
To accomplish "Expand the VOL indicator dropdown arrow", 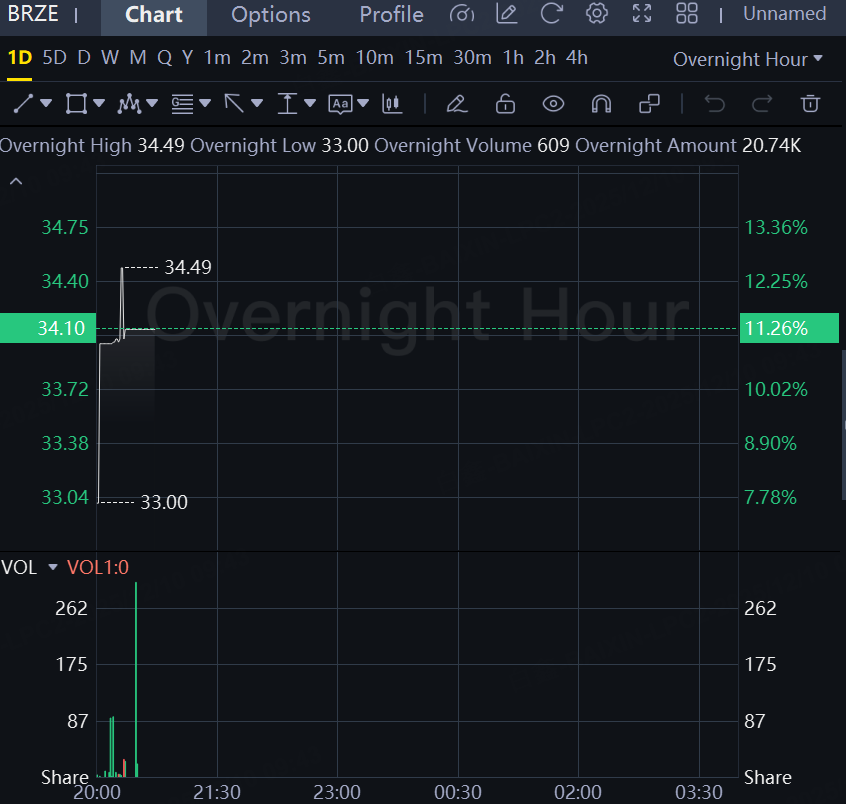I will (53, 568).
